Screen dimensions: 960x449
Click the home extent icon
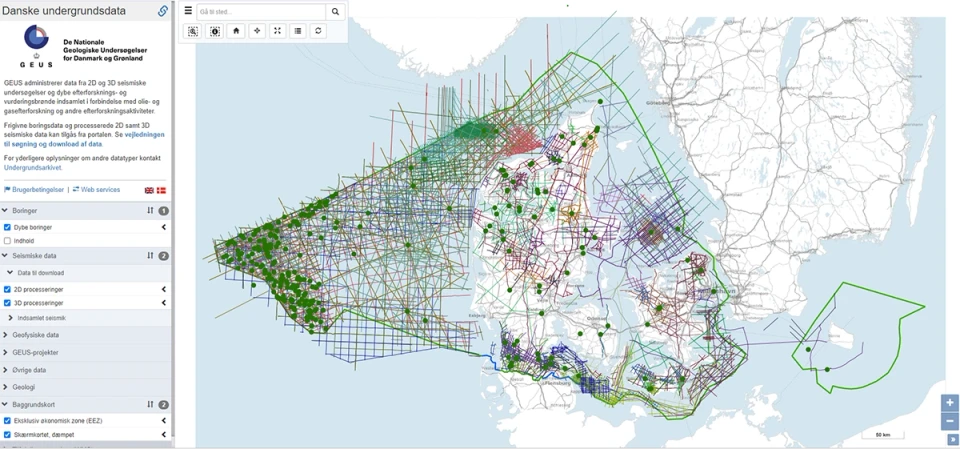[x=236, y=31]
